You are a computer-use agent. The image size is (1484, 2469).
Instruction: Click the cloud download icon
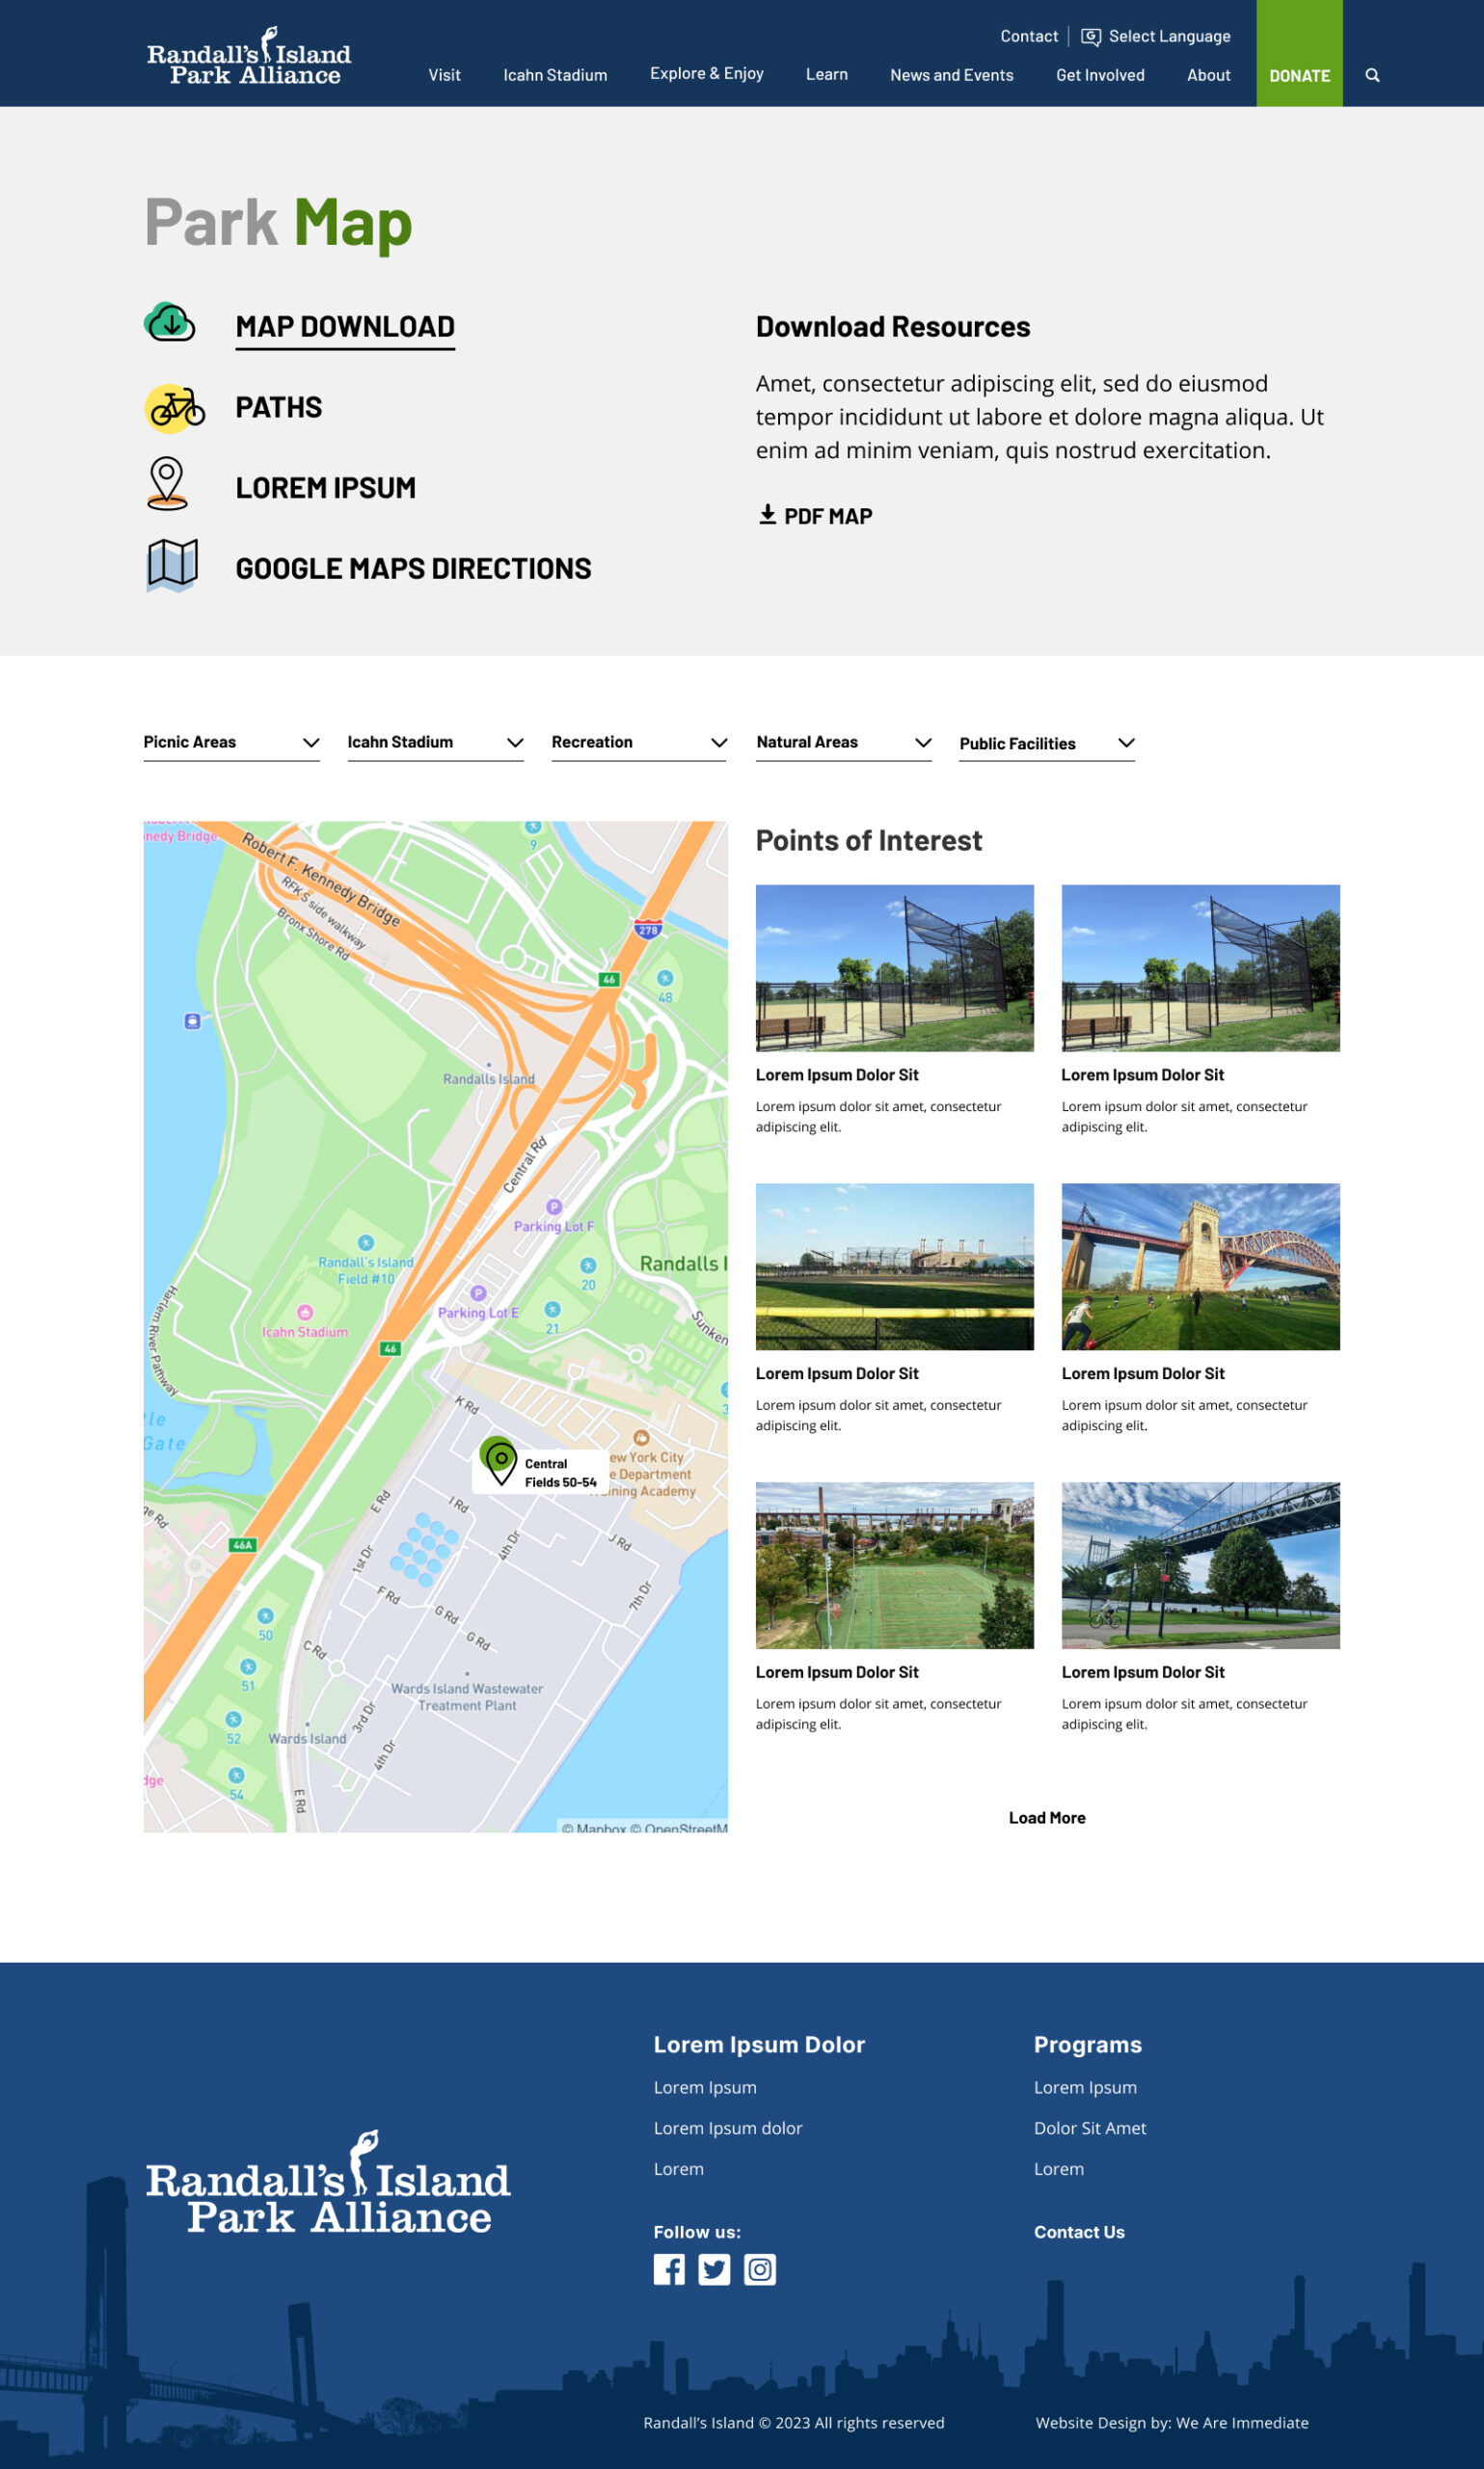tap(170, 323)
